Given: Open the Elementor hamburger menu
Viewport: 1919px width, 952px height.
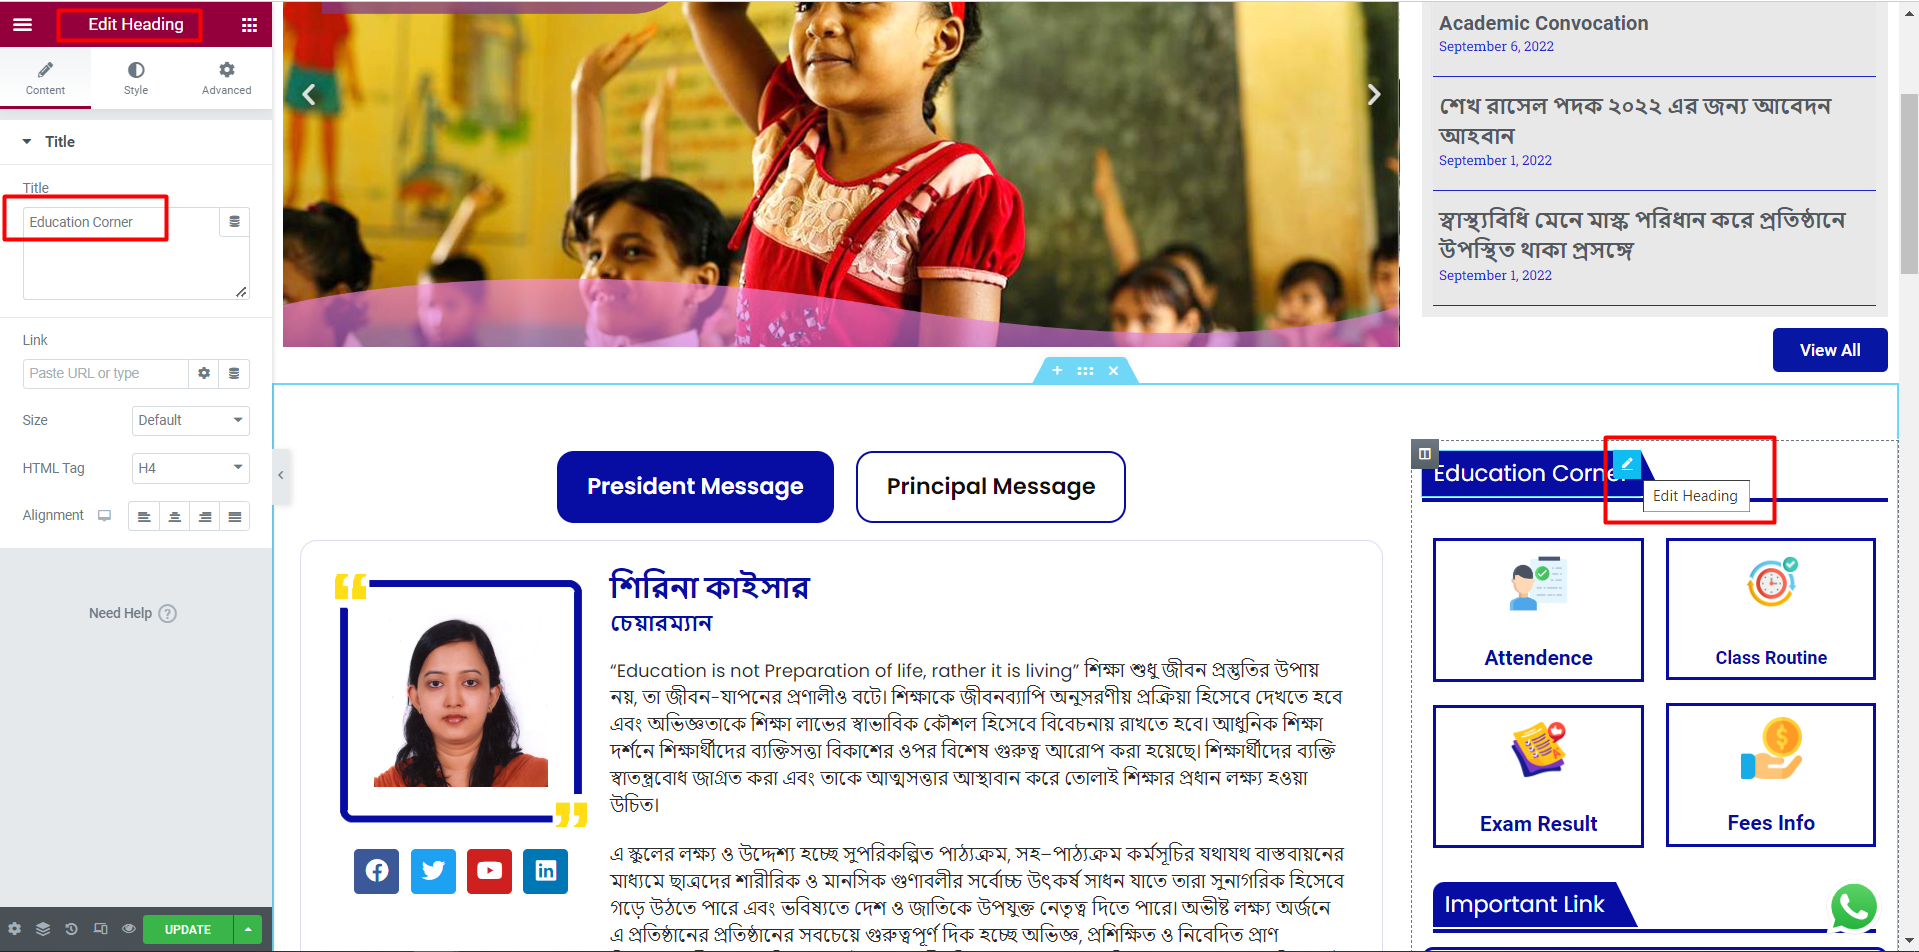Looking at the screenshot, I should point(22,24).
